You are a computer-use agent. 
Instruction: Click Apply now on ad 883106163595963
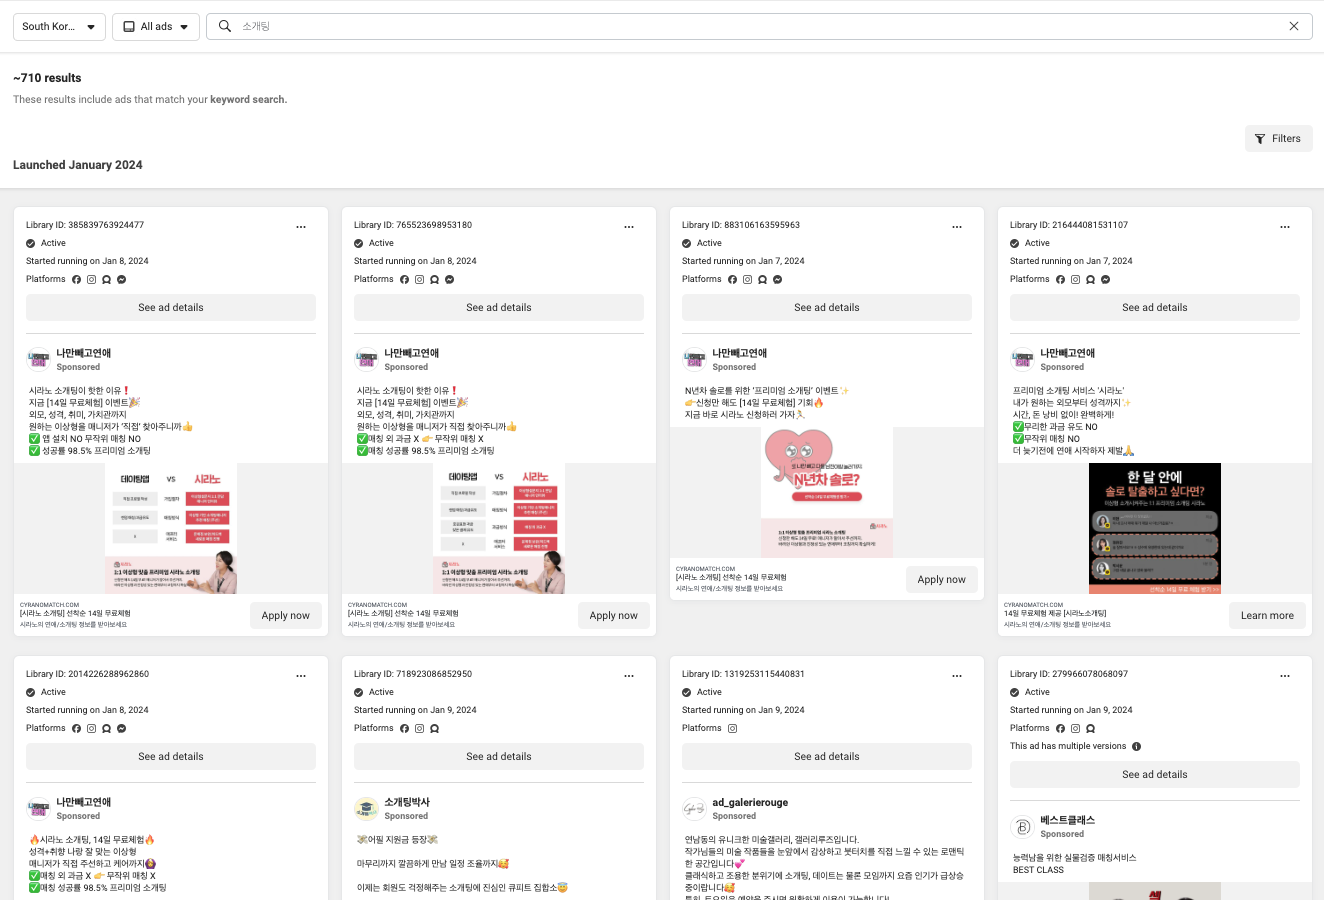coord(942,580)
